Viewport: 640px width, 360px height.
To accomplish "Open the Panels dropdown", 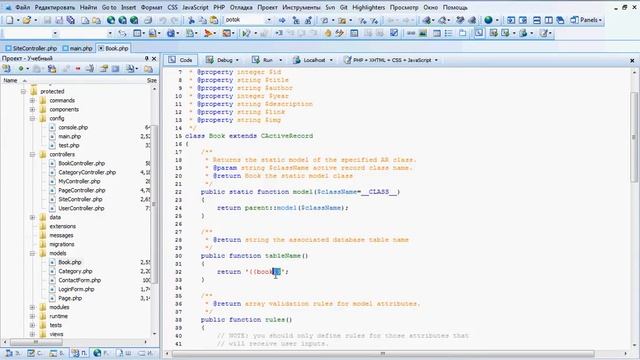I will pyautogui.click(x=586, y=20).
